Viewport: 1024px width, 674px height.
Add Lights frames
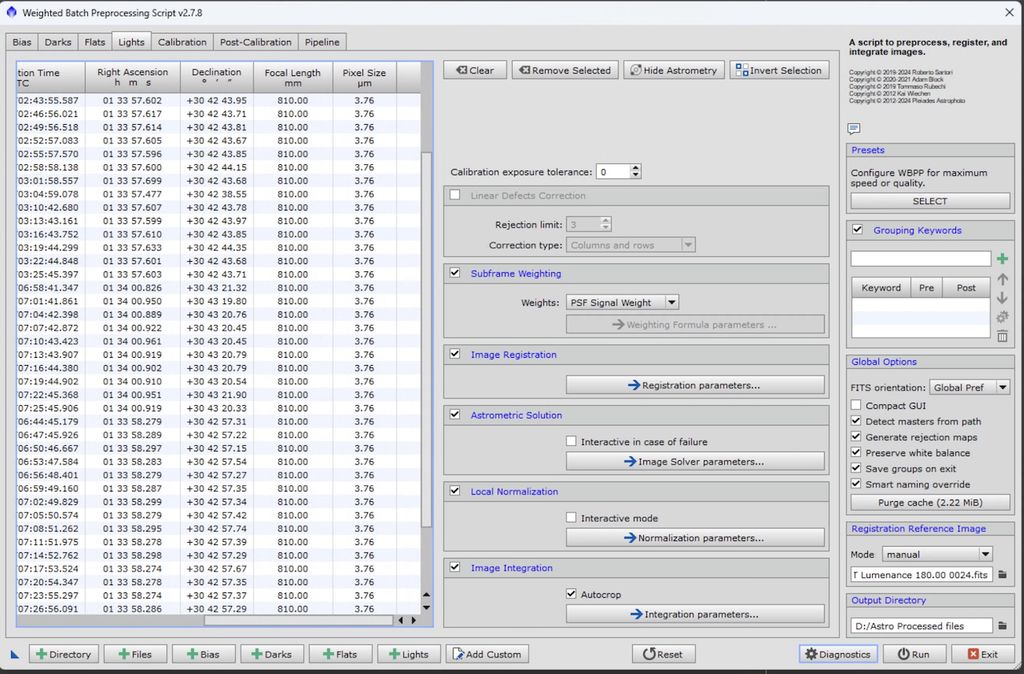[409, 654]
